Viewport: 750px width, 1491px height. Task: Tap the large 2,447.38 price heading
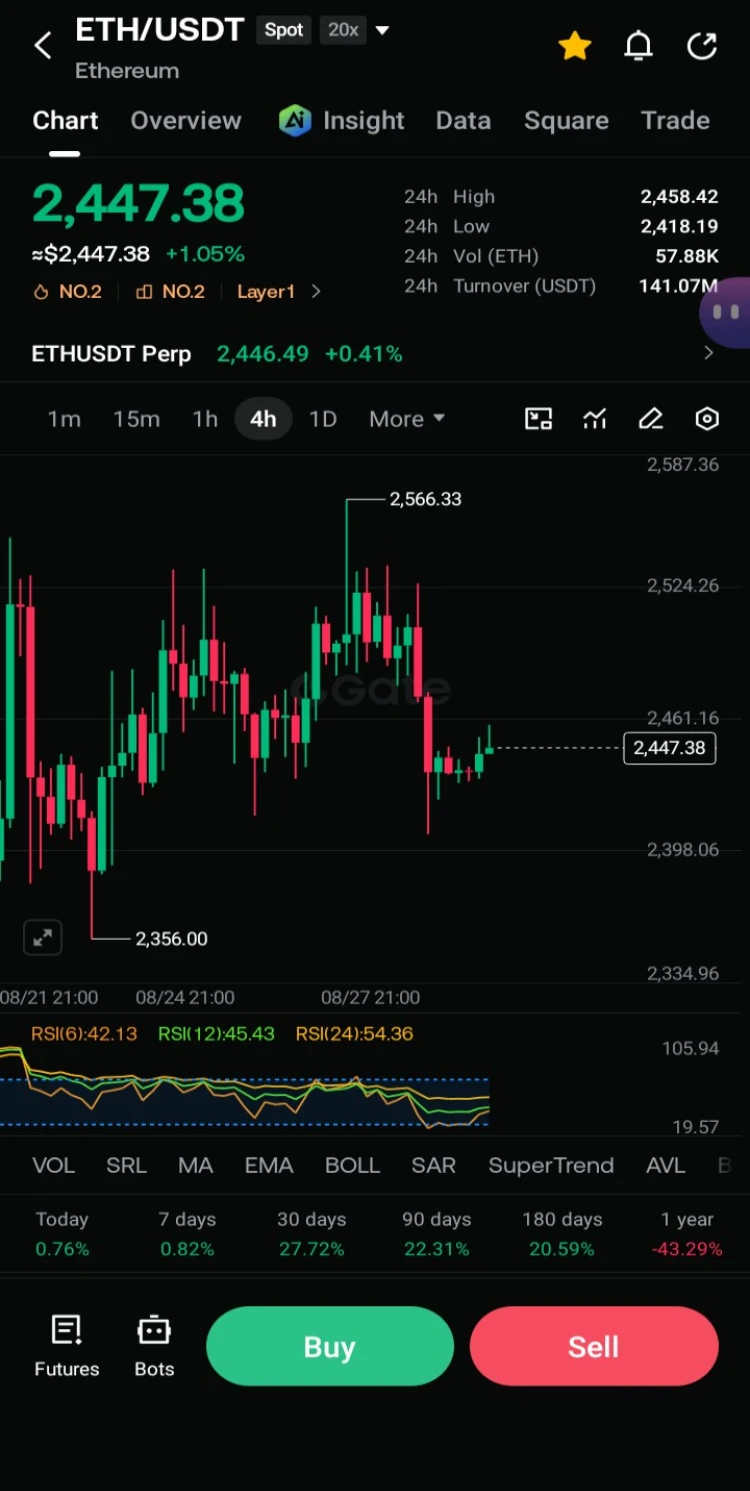[138, 203]
